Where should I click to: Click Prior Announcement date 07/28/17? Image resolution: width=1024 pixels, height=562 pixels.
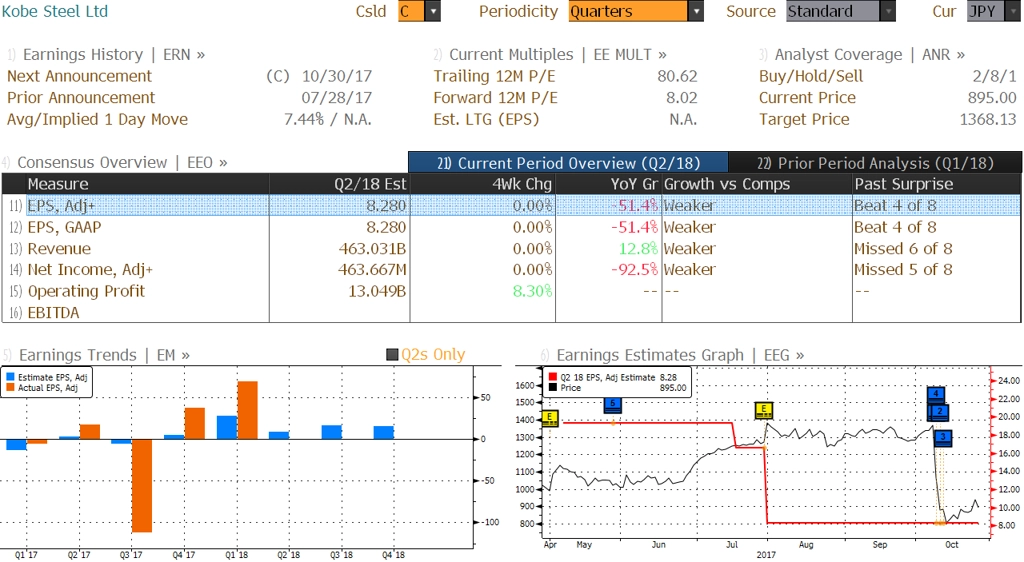click(x=337, y=98)
